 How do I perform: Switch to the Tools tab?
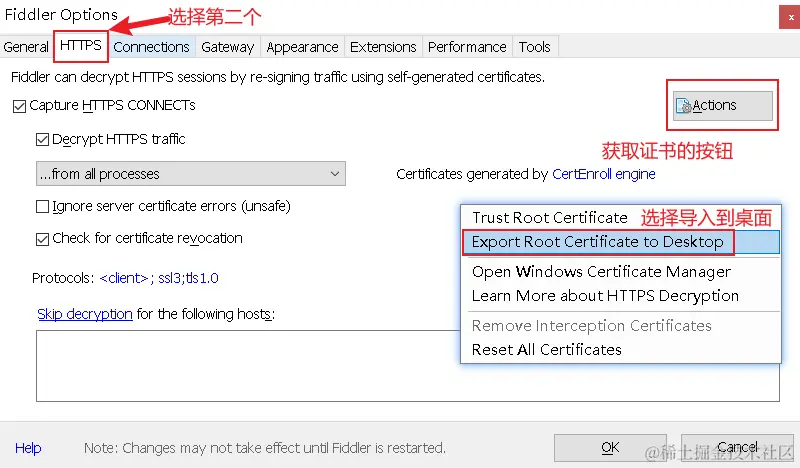point(534,47)
